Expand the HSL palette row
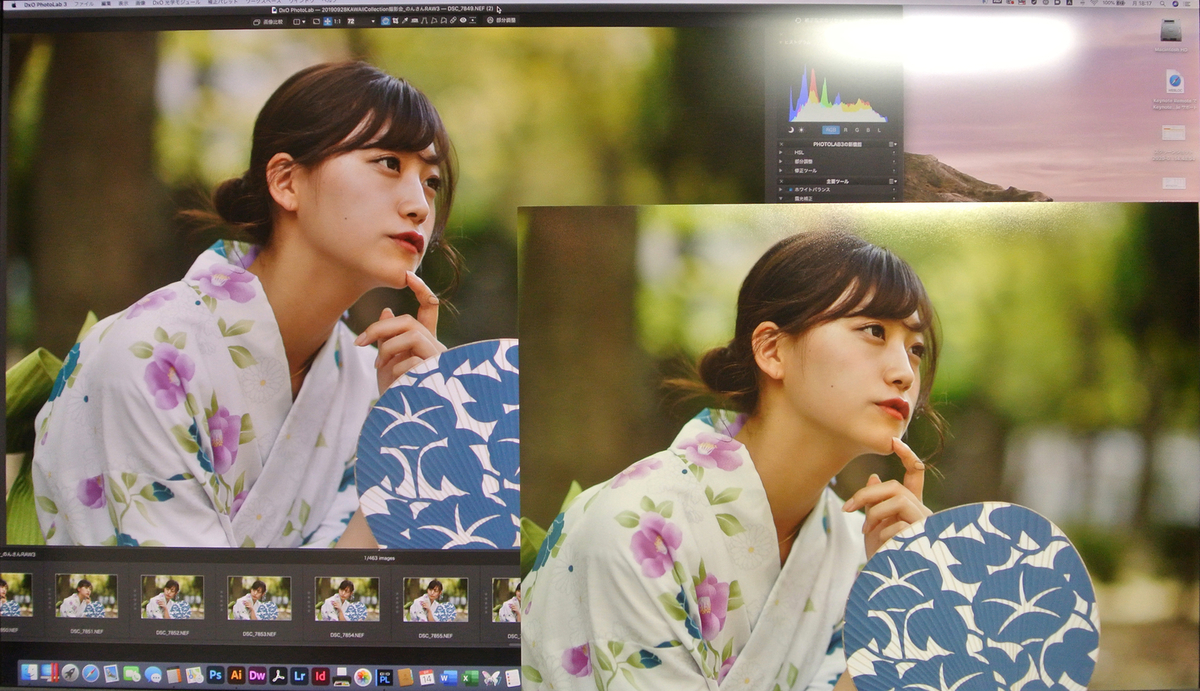 [x=780, y=152]
